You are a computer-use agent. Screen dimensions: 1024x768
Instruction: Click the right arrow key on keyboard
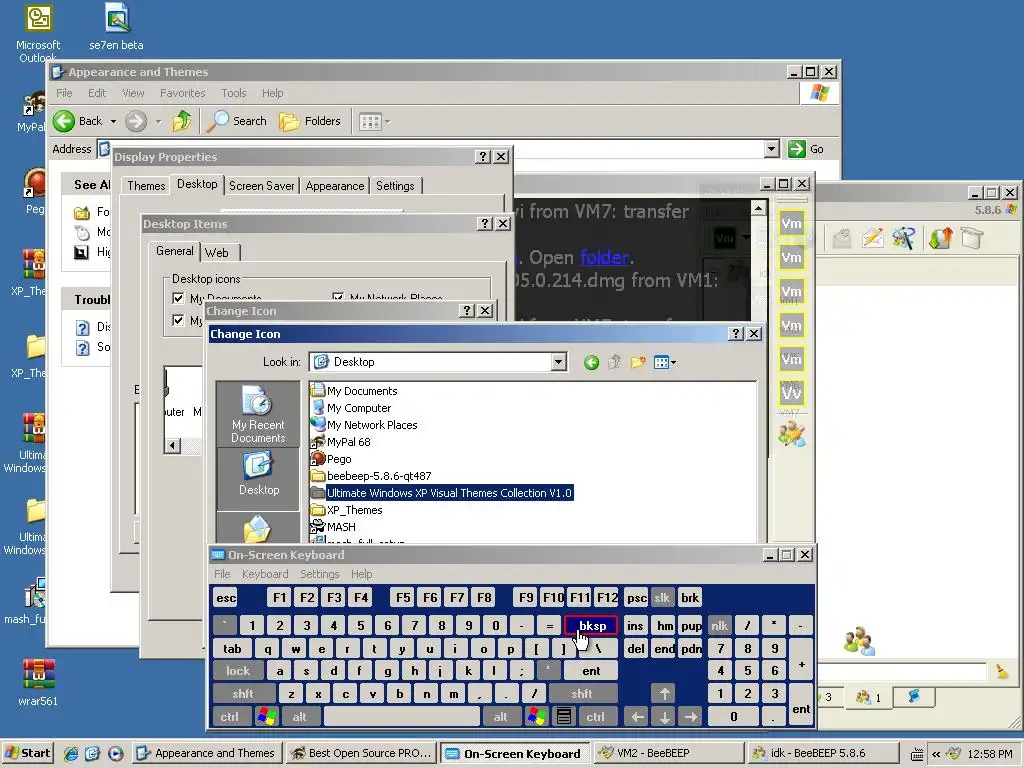point(691,716)
